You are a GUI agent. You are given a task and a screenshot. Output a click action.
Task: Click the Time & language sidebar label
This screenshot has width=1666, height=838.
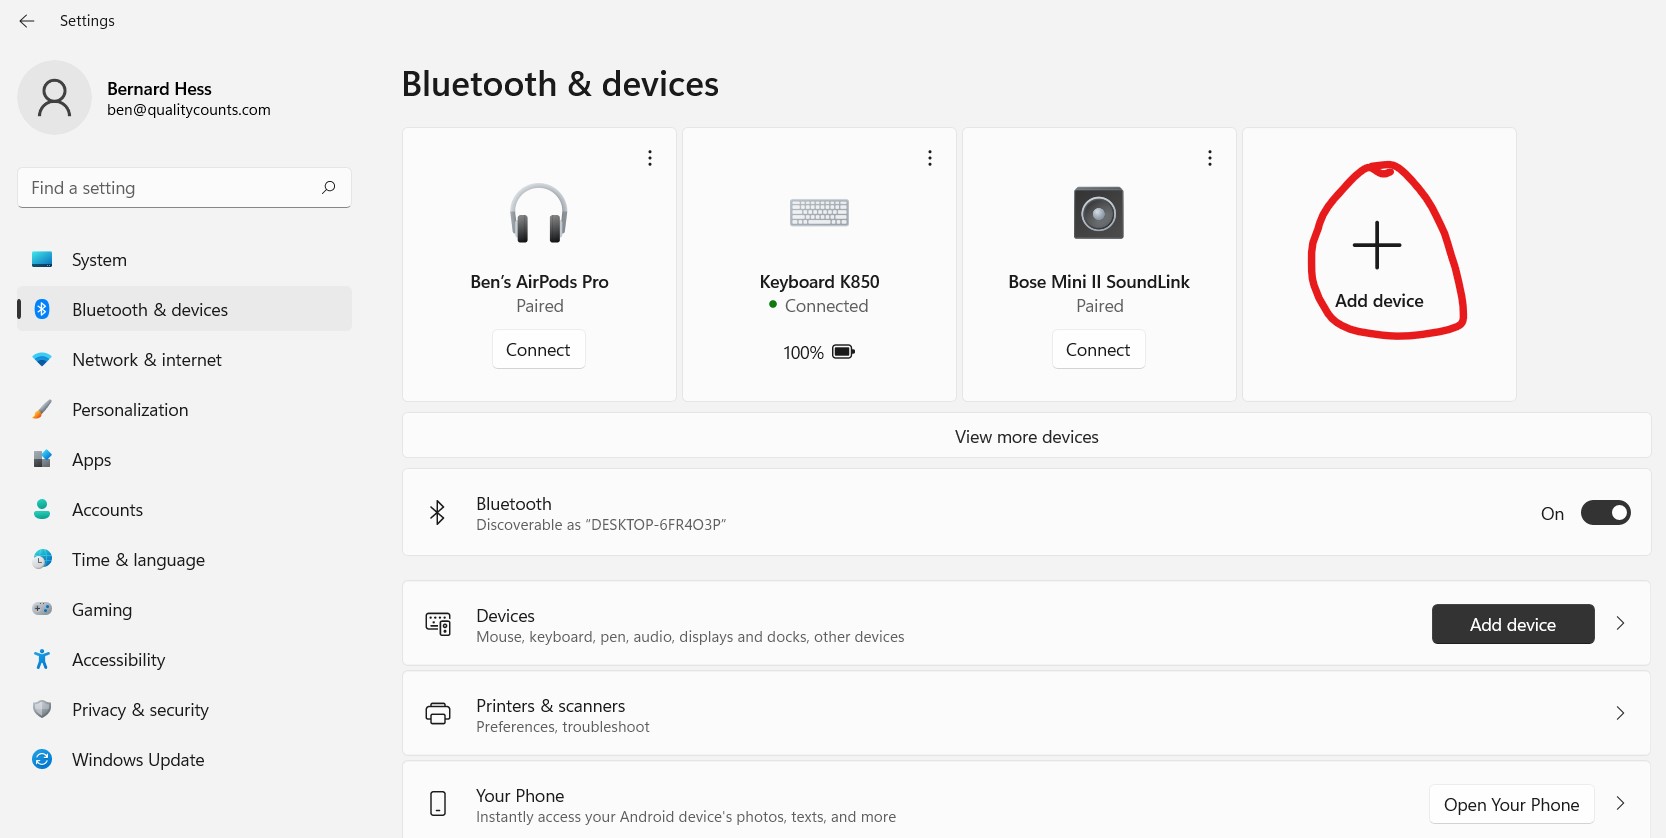tap(138, 560)
